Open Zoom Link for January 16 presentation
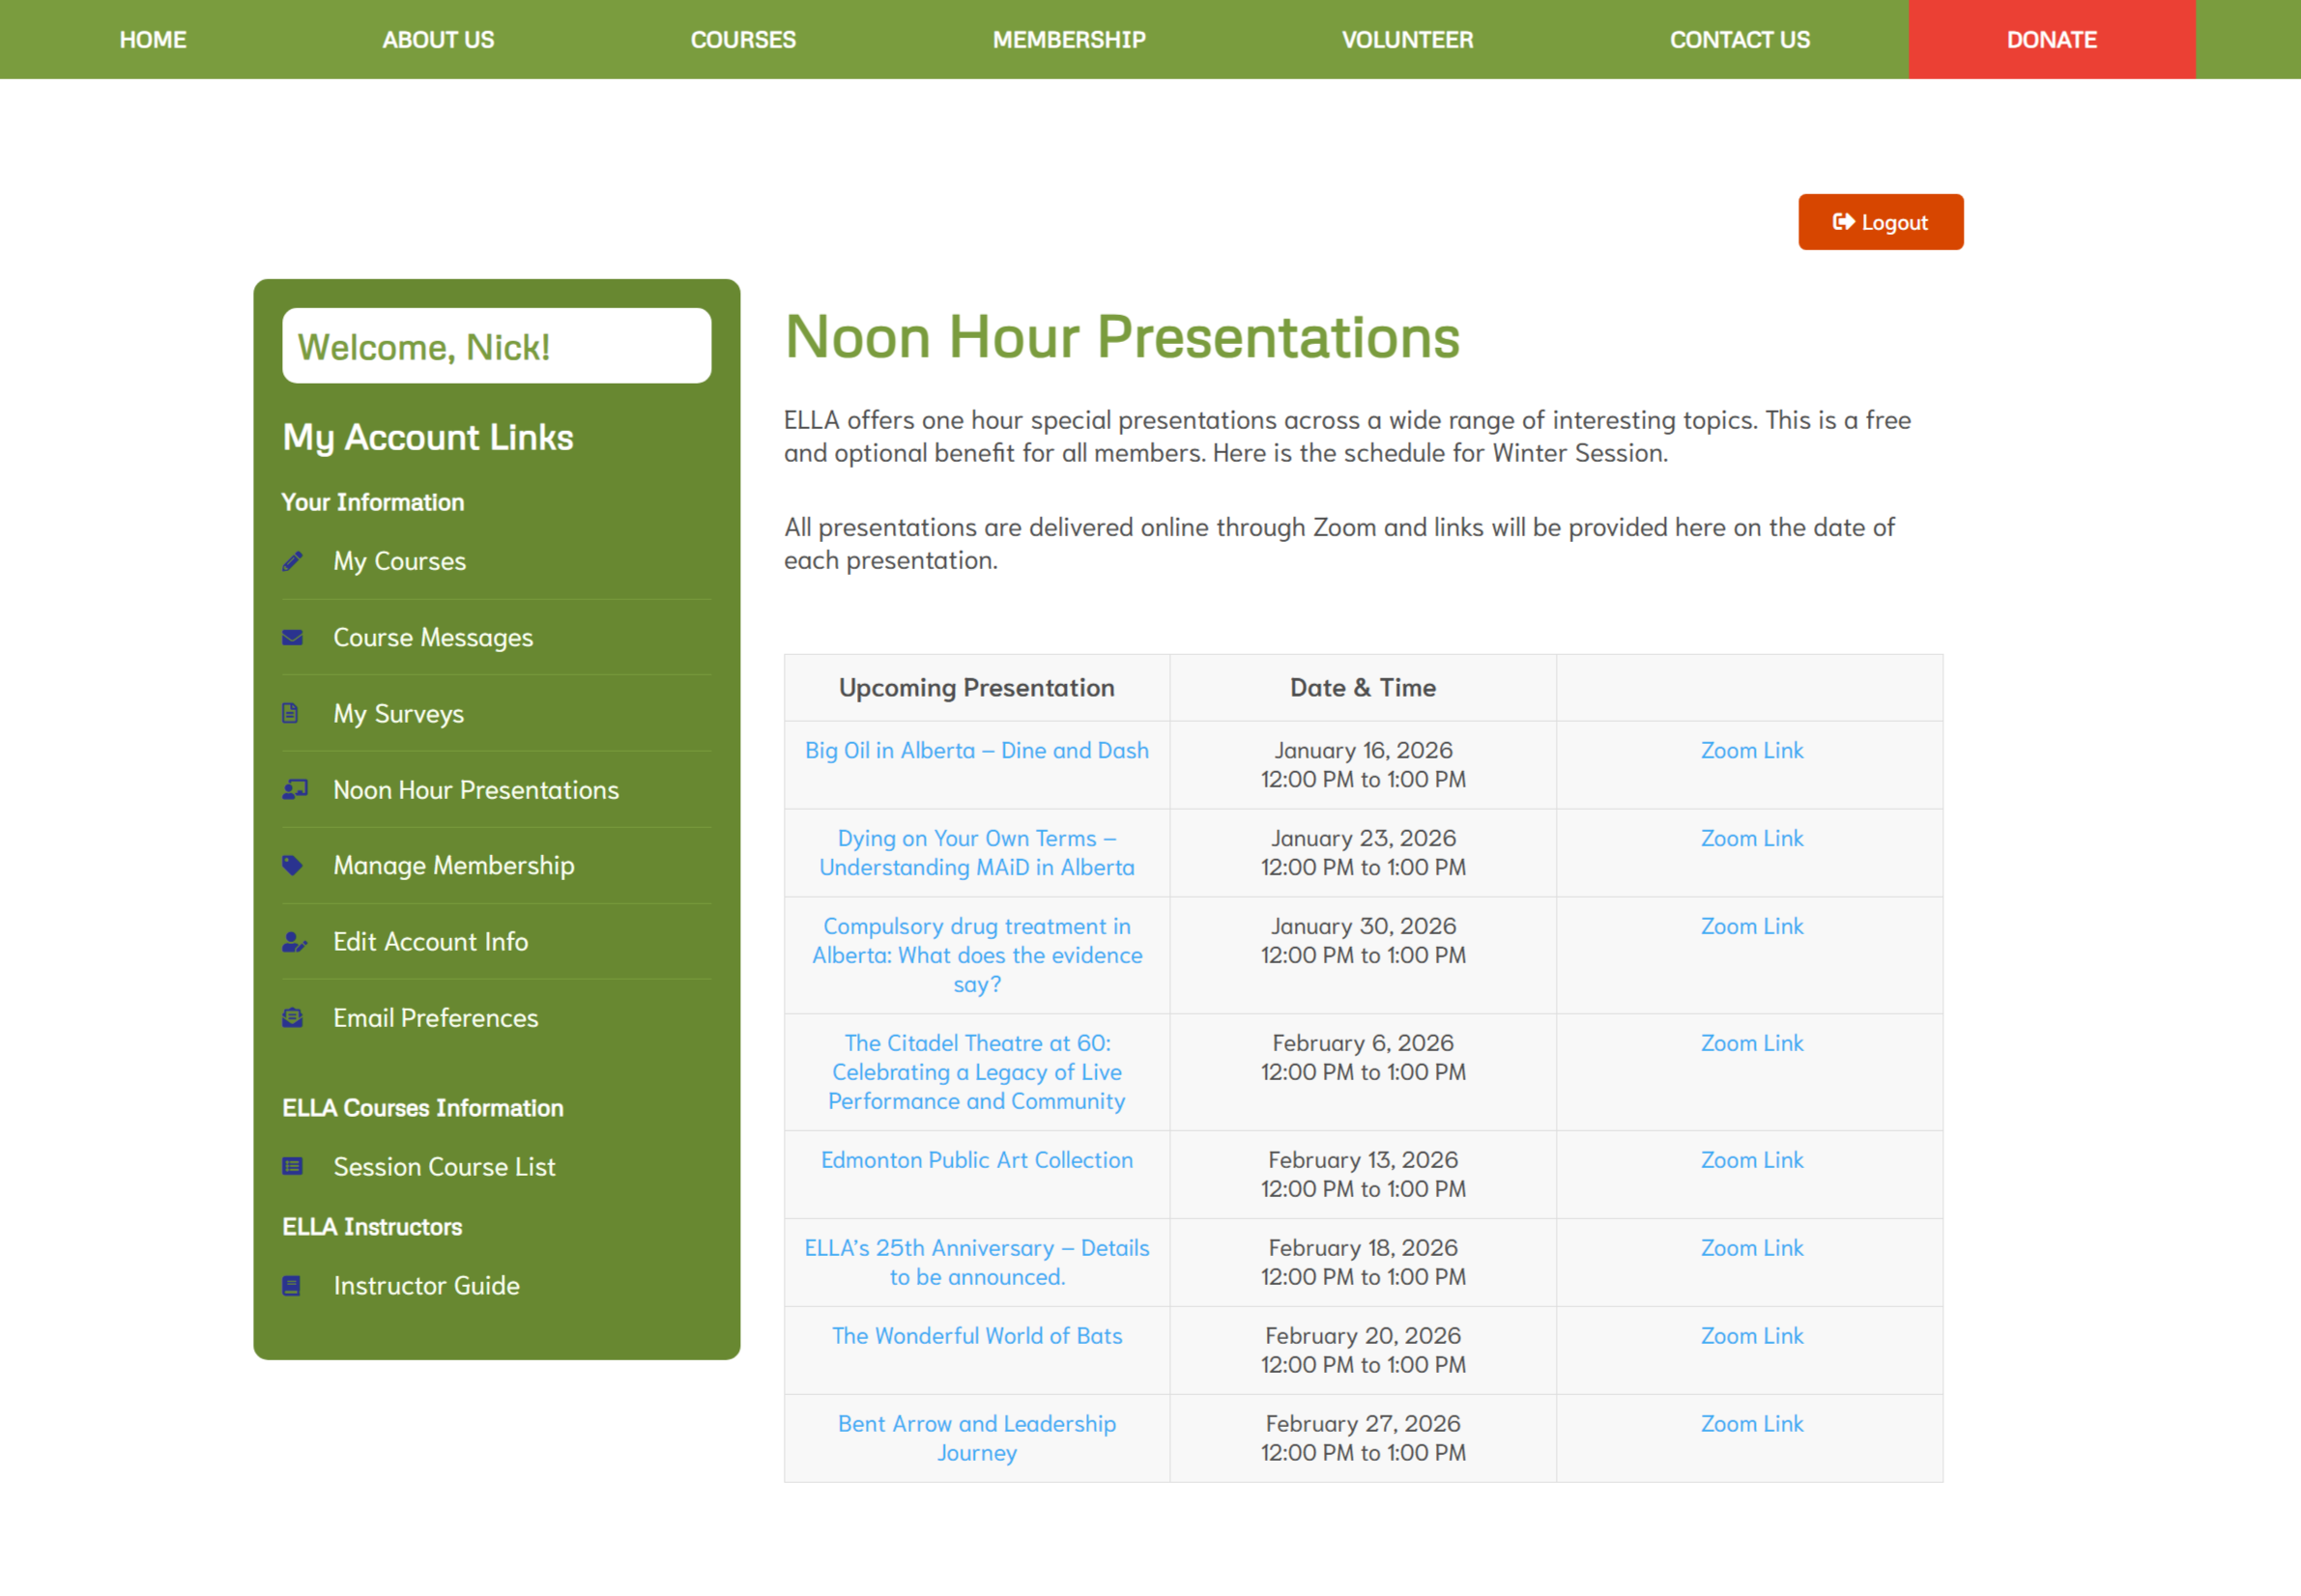2301x1596 pixels. [x=1751, y=751]
